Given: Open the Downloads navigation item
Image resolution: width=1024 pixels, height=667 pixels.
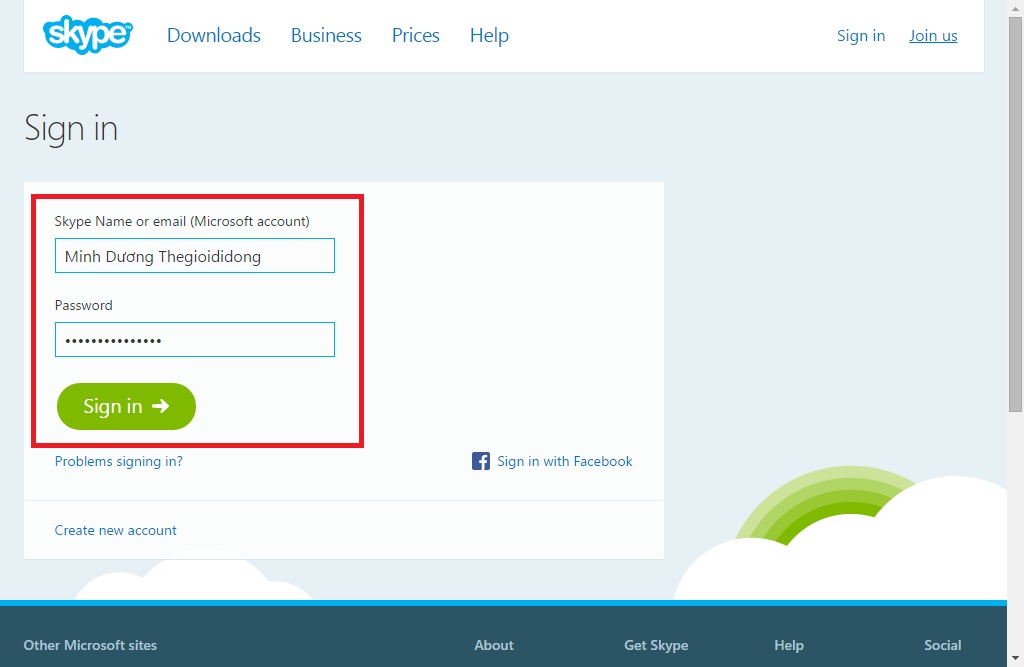Looking at the screenshot, I should 213,35.
